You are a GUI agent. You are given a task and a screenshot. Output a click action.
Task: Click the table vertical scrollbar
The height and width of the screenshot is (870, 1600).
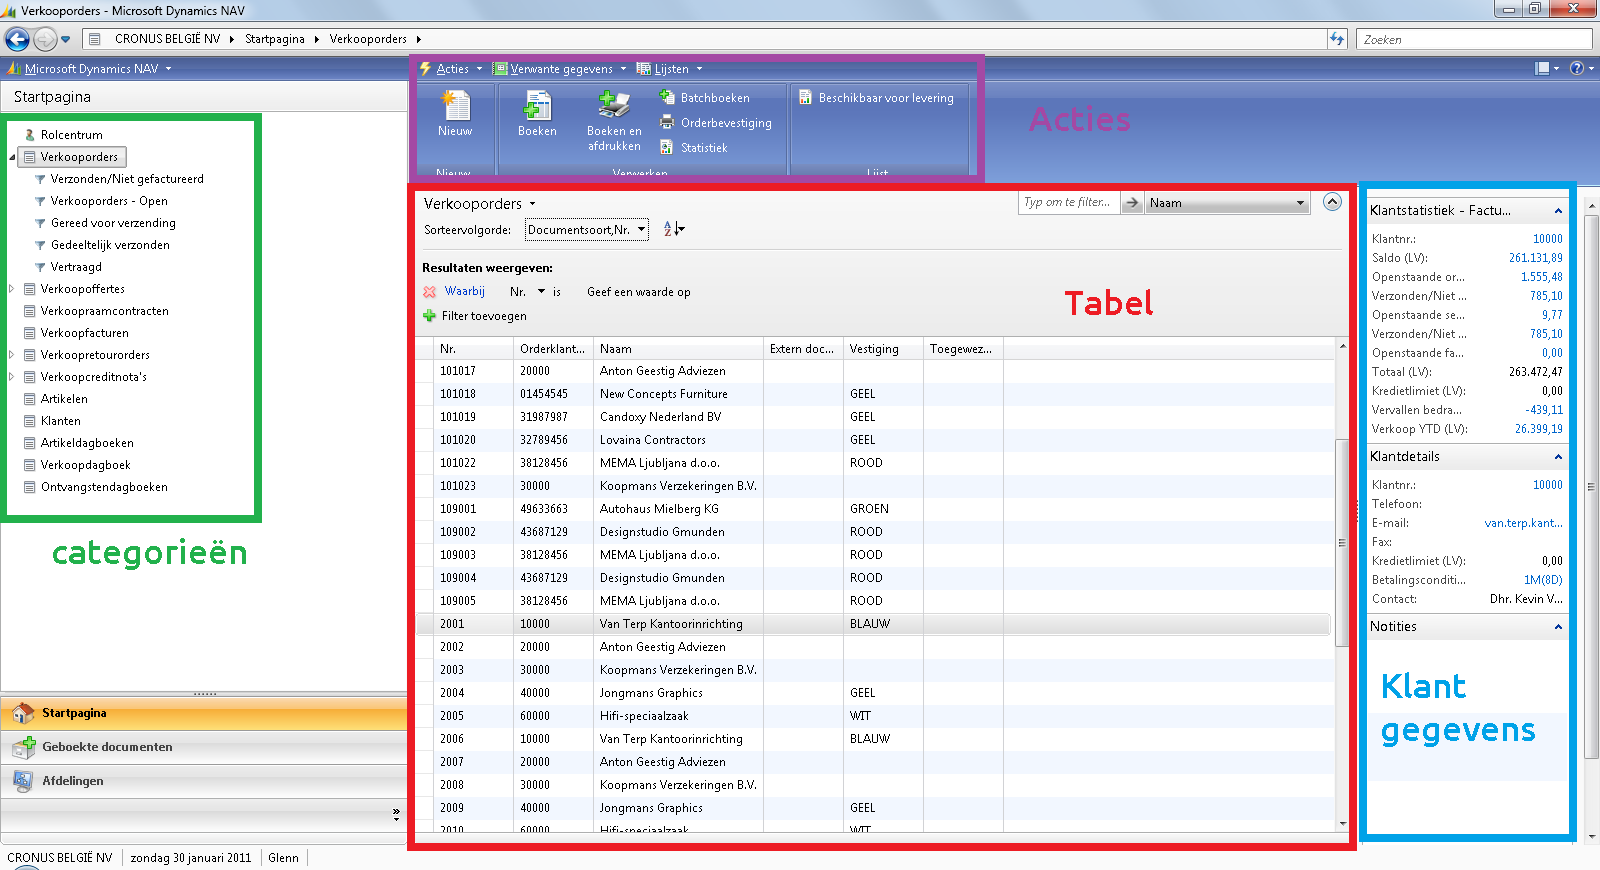pos(1342,543)
